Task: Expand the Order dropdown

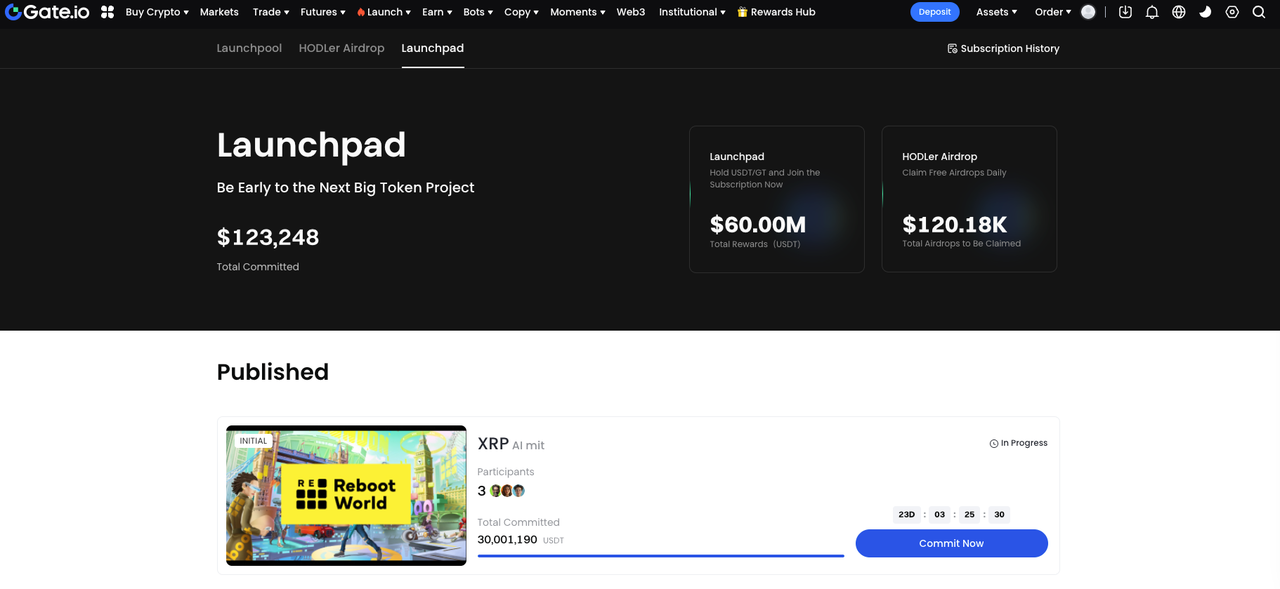Action: coord(1052,12)
